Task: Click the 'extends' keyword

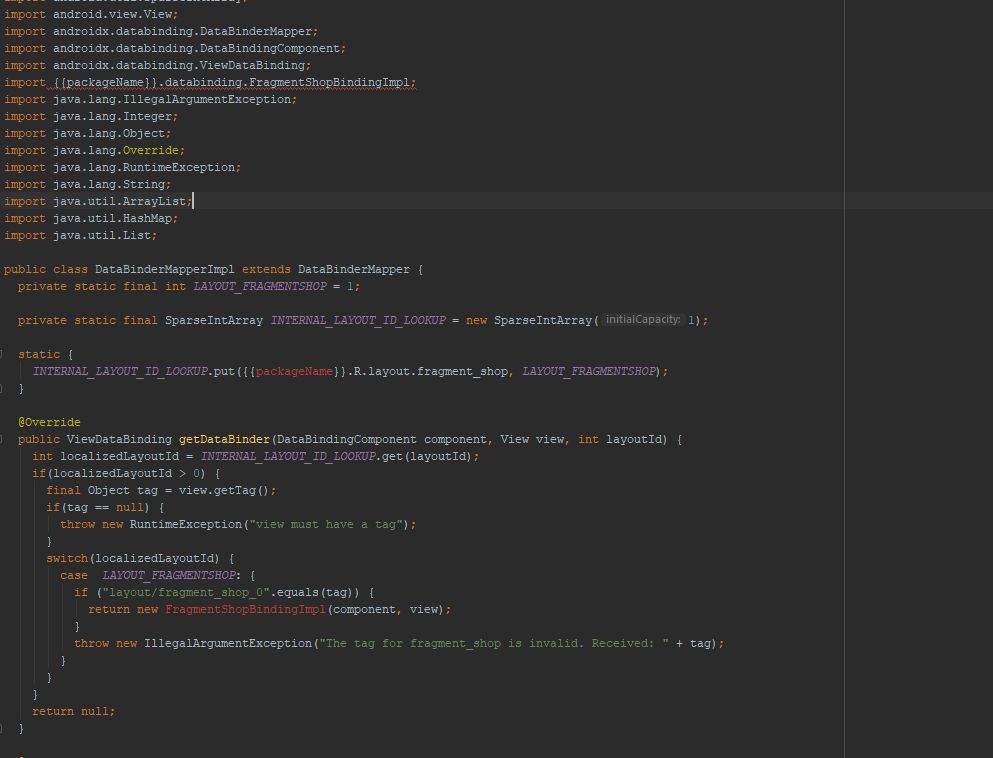Action: pos(266,270)
